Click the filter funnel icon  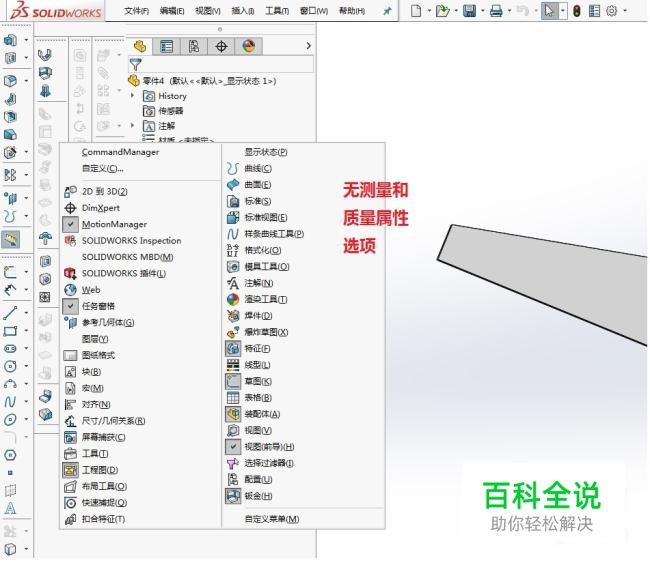(136, 64)
